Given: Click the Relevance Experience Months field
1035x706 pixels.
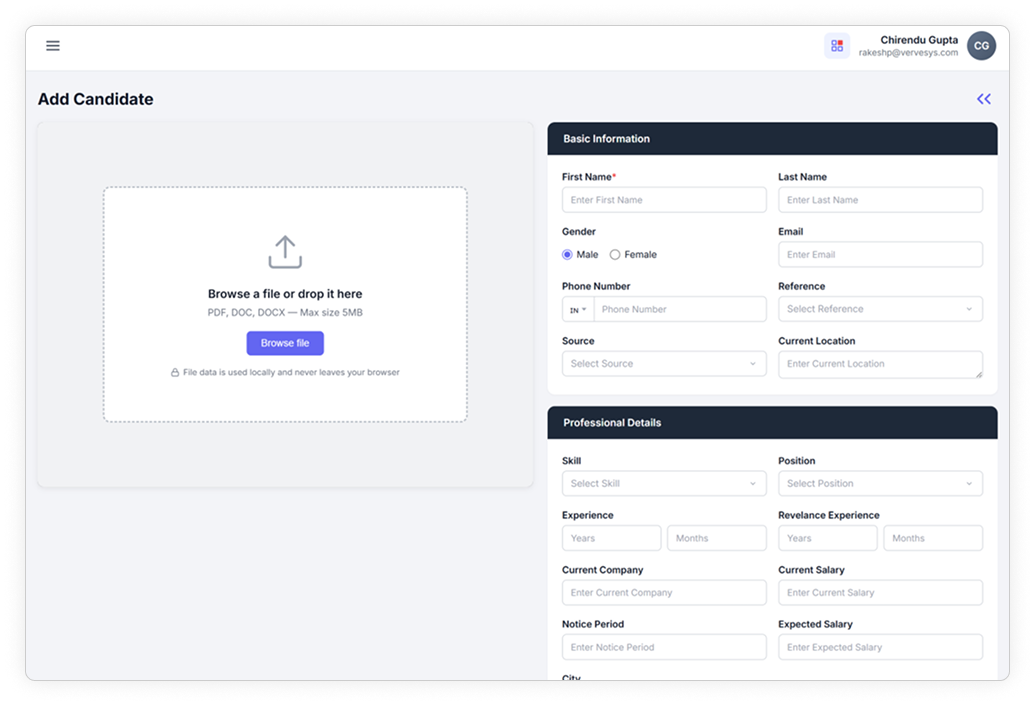Looking at the screenshot, I should click(933, 538).
